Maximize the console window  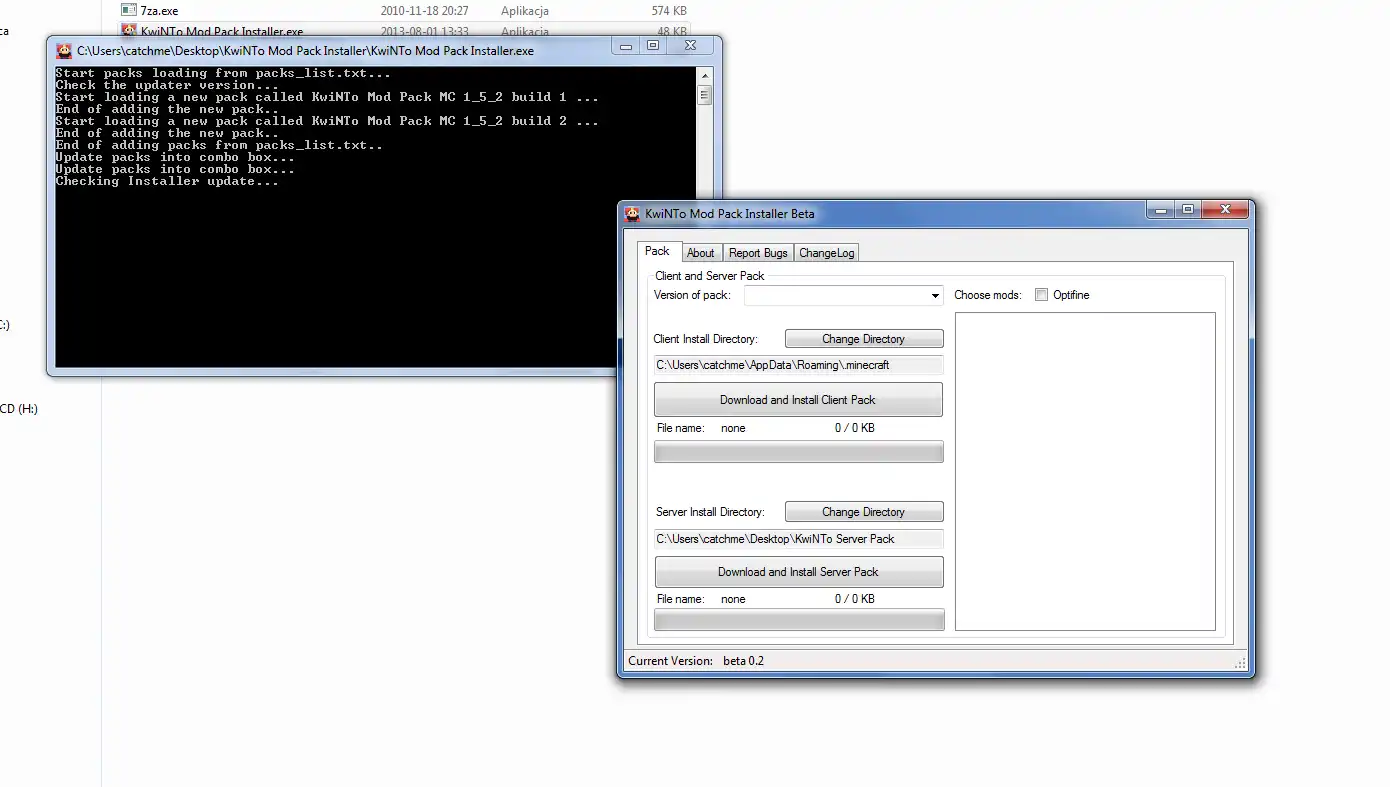[x=653, y=46]
